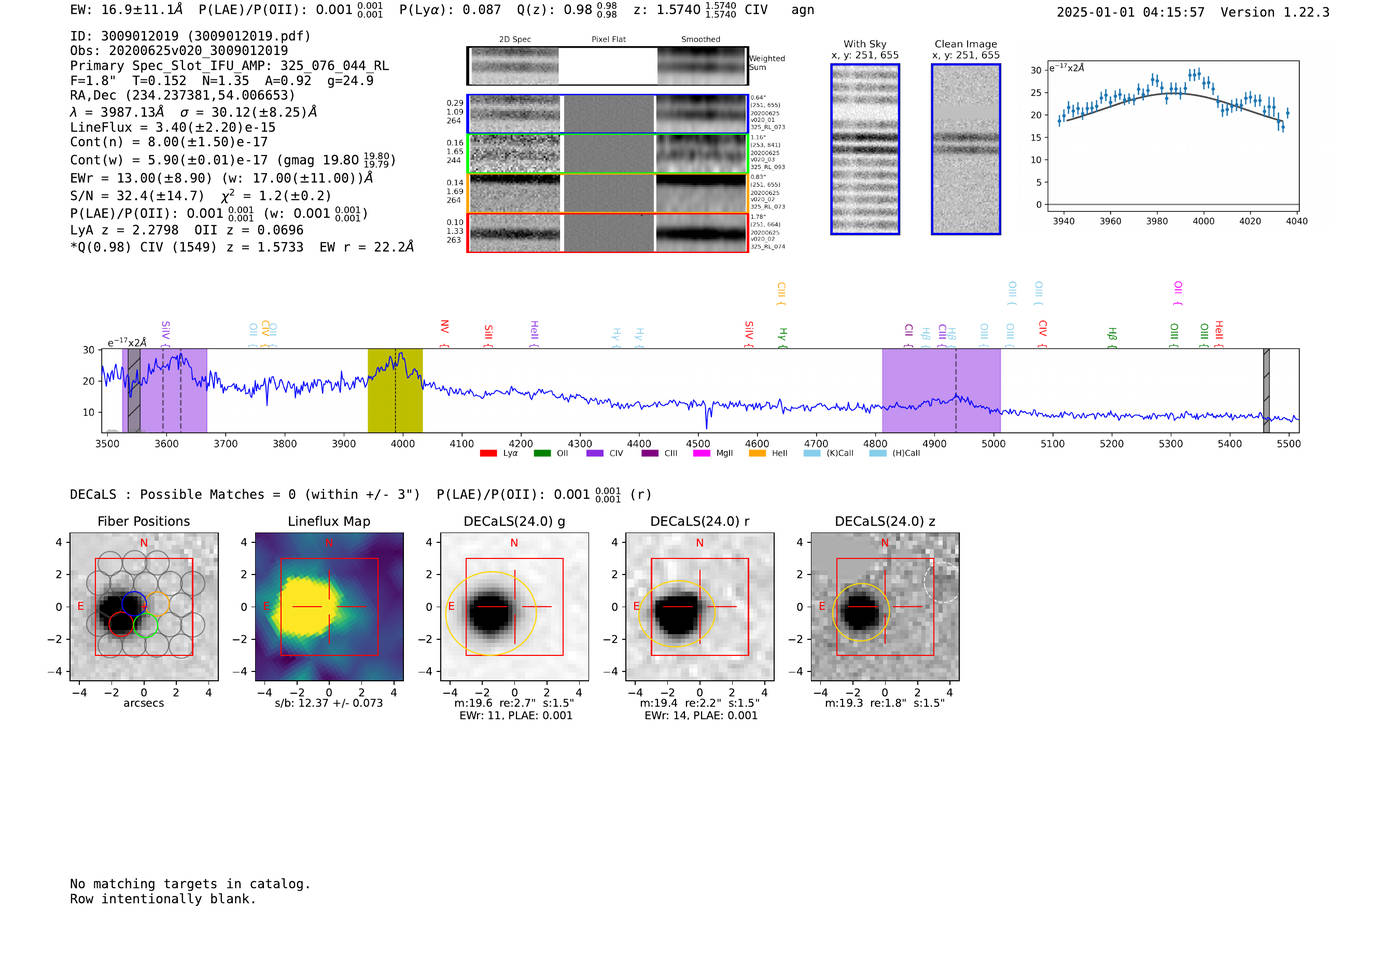The width and height of the screenshot is (1400, 953).
Task: Click the Cont(n) = 8.00(±1.50)e-17 text
Action: (x=169, y=142)
